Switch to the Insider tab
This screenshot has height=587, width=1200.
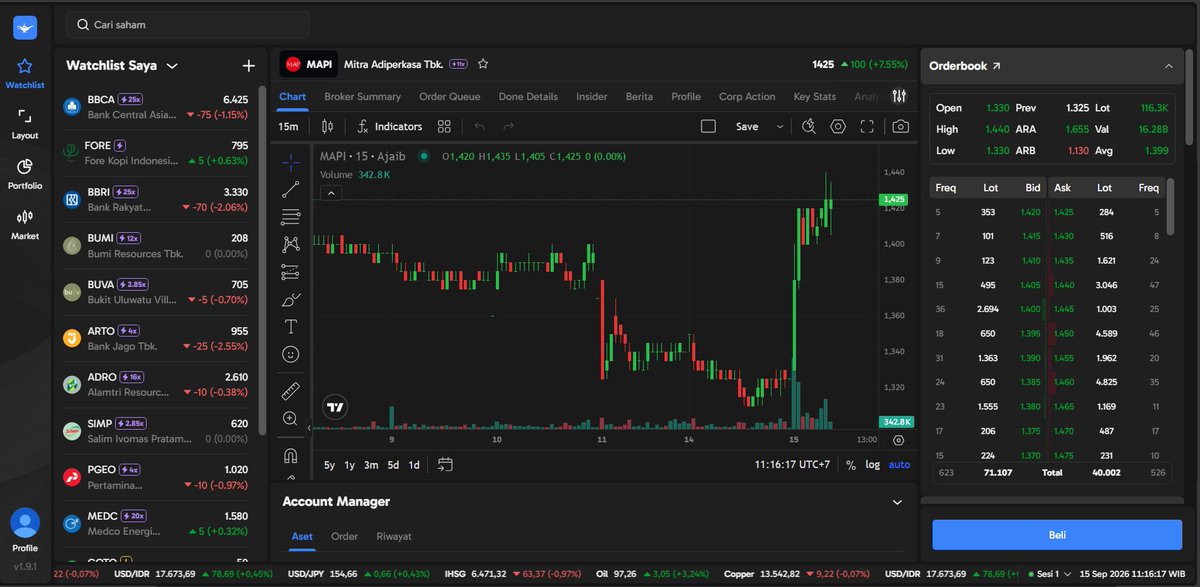(x=591, y=97)
